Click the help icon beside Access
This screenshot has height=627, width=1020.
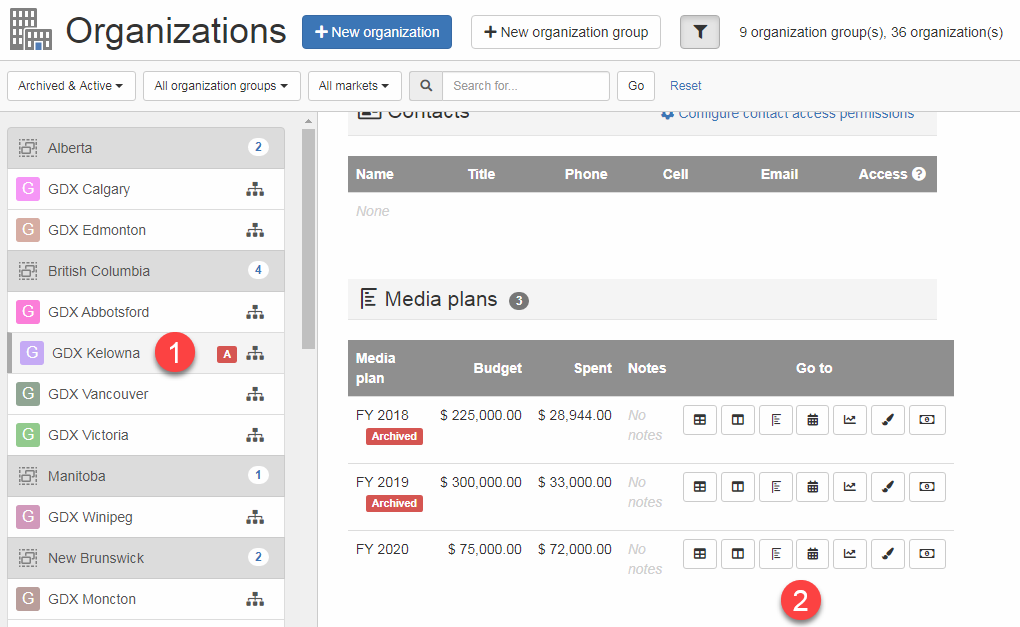[919, 174]
